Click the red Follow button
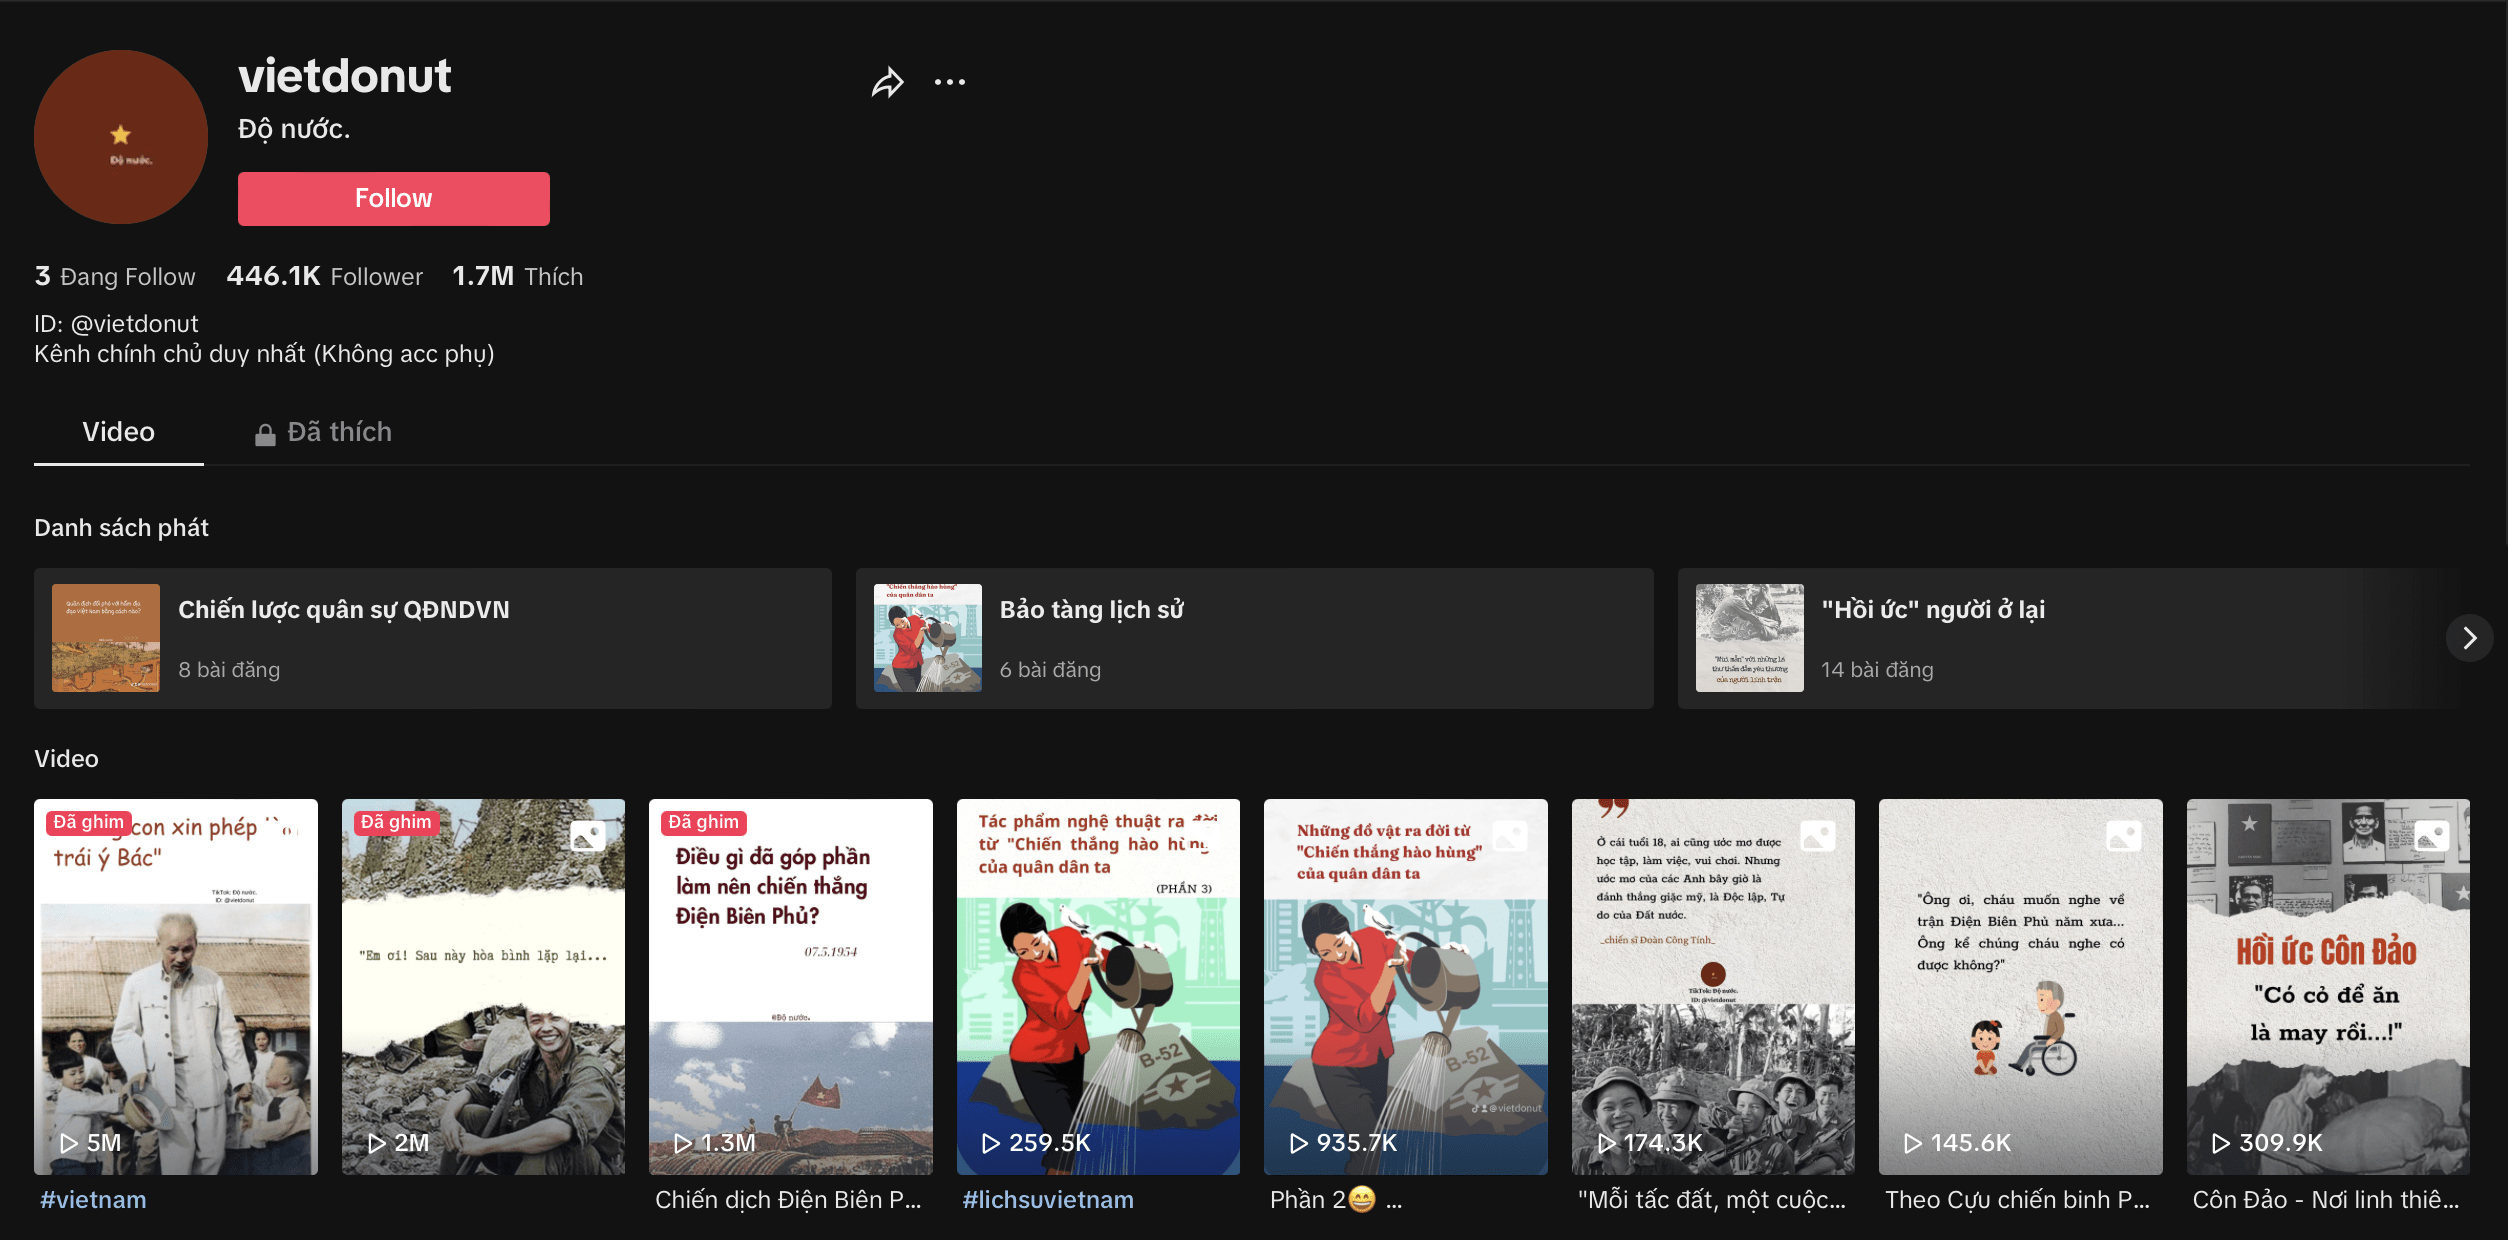This screenshot has height=1240, width=2508. click(x=393, y=198)
